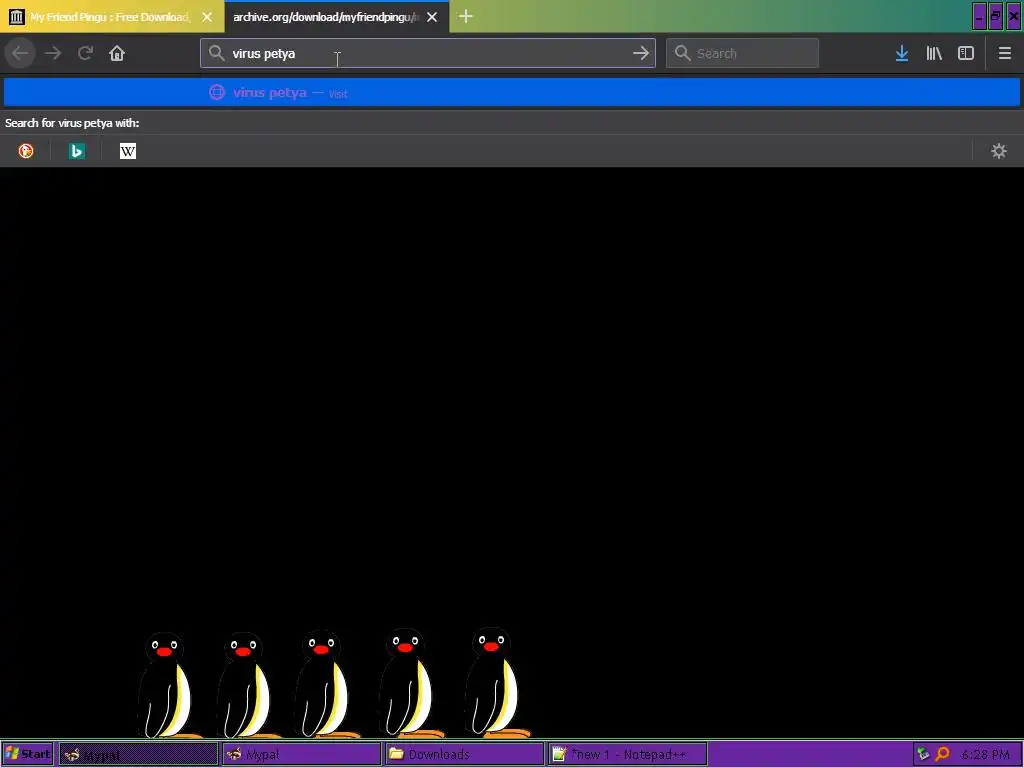The width and height of the screenshot is (1024, 768).
Task: Switch to Notepad++ taskbar window
Action: [x=628, y=754]
